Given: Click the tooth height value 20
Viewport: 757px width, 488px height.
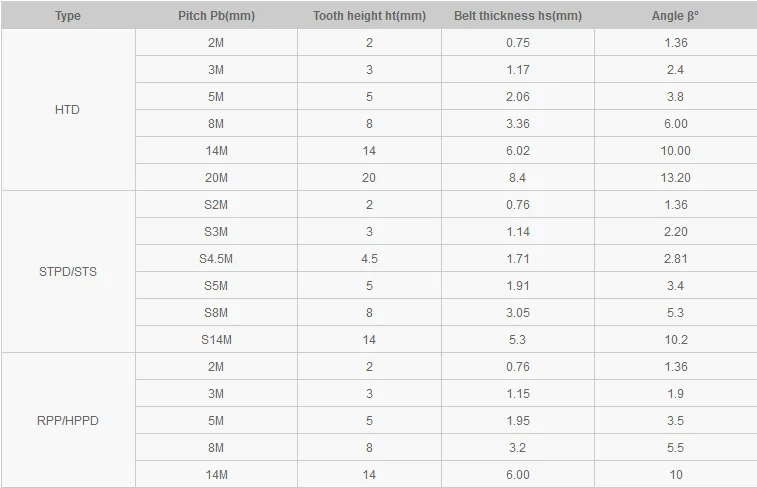Looking at the screenshot, I should [x=369, y=178].
